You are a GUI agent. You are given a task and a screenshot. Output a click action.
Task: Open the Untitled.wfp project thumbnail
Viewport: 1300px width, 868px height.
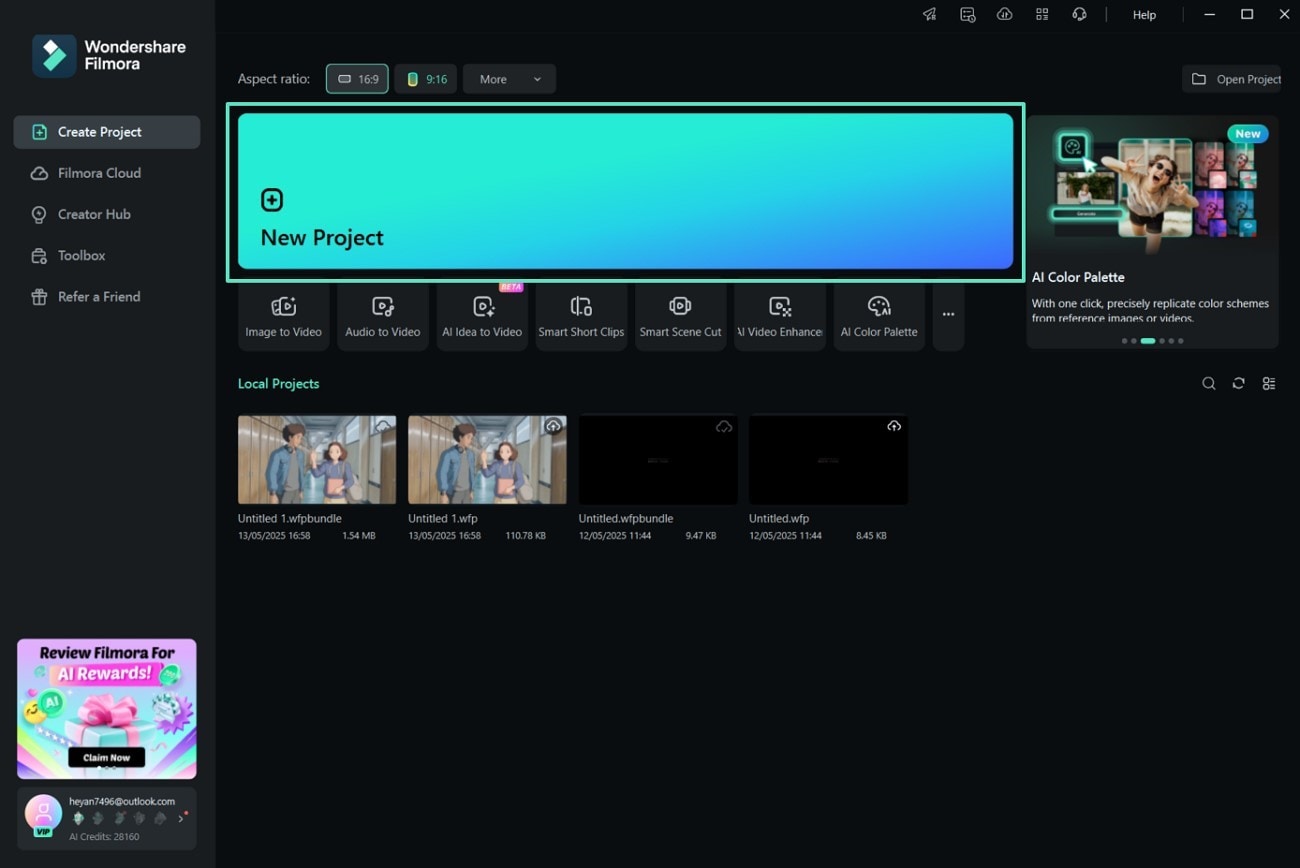(x=828, y=459)
